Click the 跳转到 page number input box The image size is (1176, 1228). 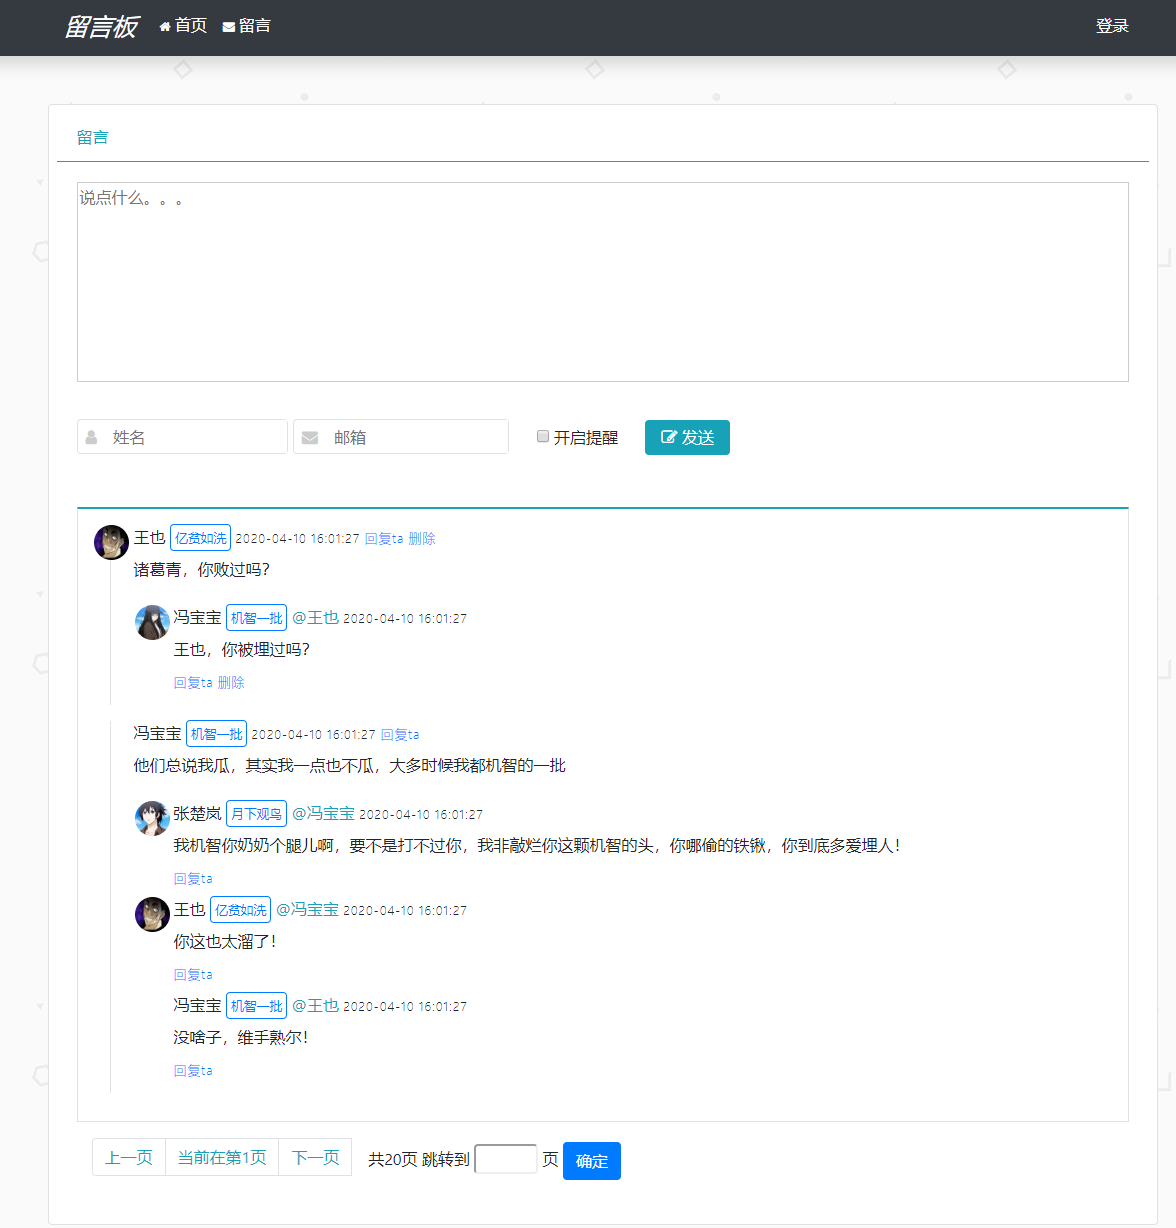pyautogui.click(x=505, y=1158)
